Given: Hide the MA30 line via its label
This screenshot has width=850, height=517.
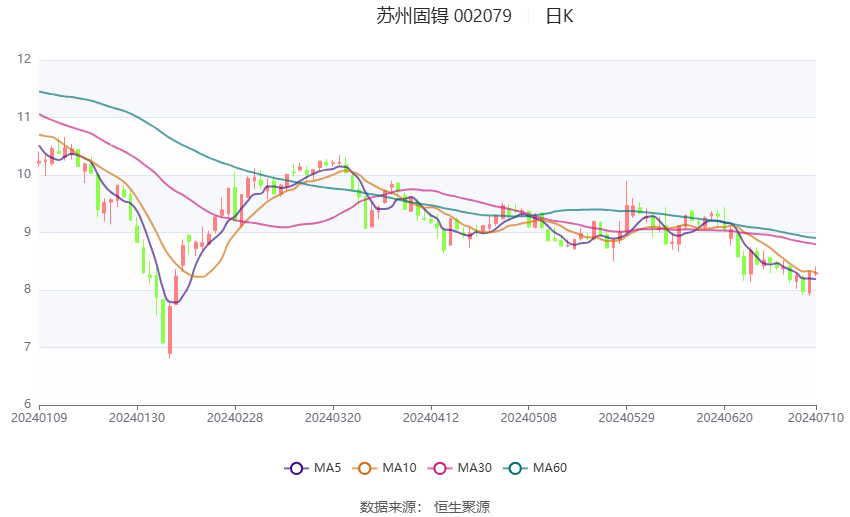Looking at the screenshot, I should (x=474, y=468).
